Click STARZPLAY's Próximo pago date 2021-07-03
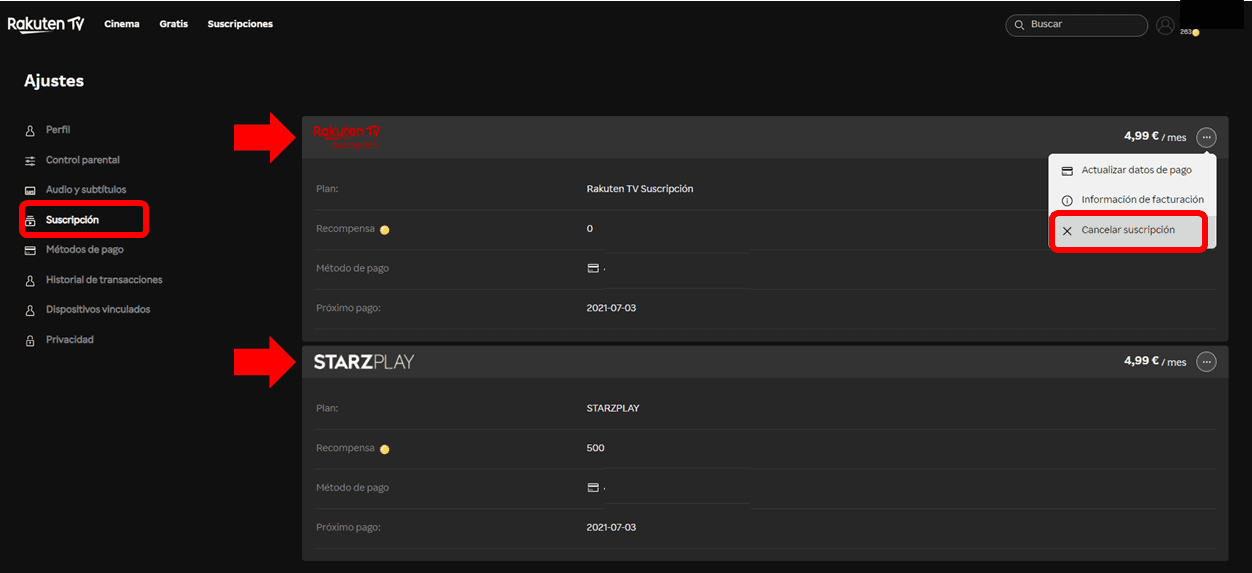 click(x=611, y=527)
